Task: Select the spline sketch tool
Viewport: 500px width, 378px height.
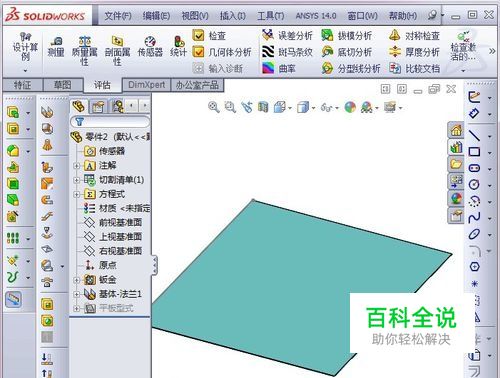Action: tap(474, 217)
